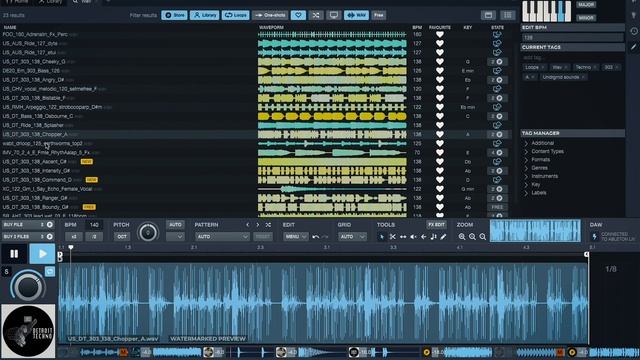Select the MINOR key button
The height and width of the screenshot is (360, 640).
tap(586, 18)
